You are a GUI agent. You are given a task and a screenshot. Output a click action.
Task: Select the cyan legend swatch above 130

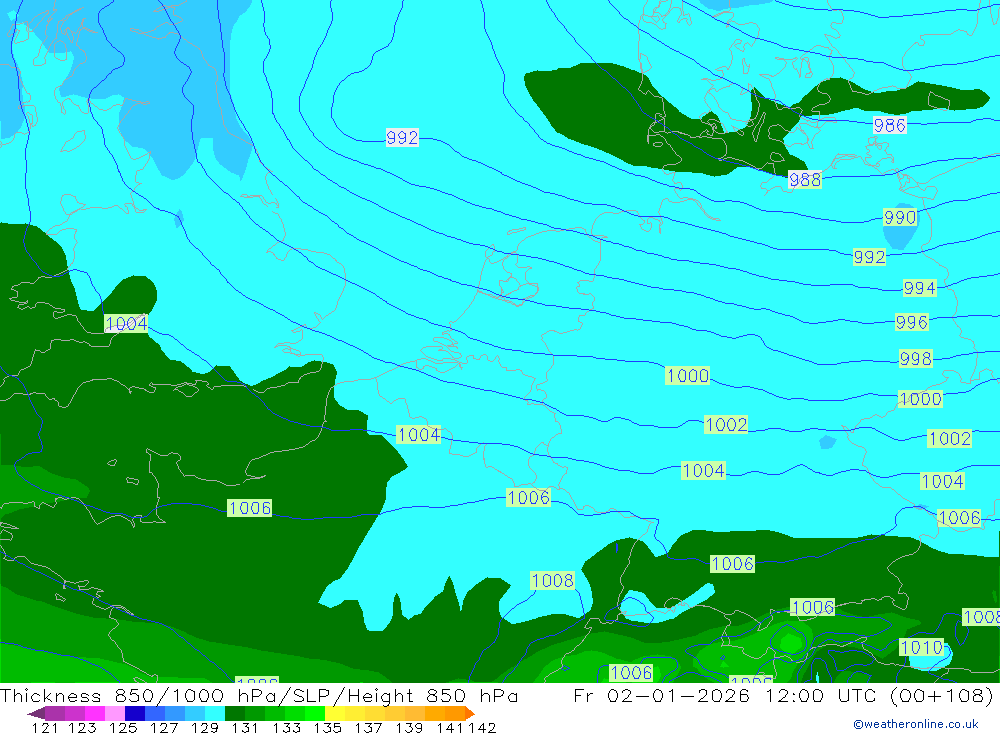(215, 713)
